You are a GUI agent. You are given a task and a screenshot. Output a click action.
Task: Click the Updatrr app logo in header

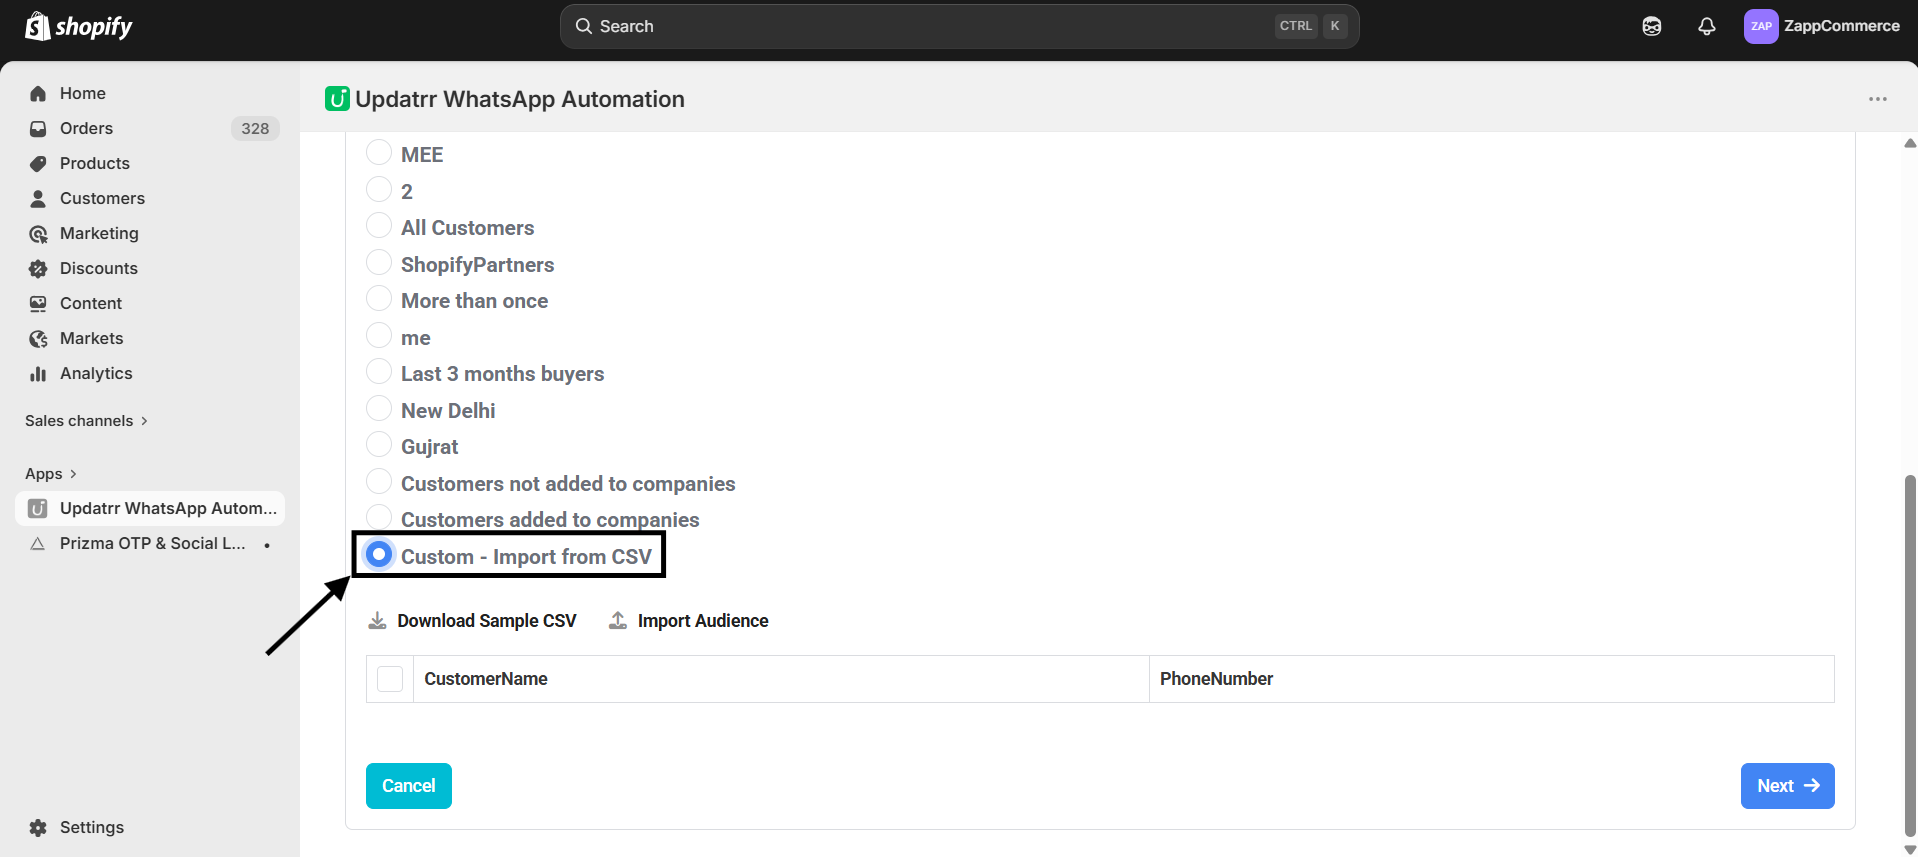coord(337,99)
